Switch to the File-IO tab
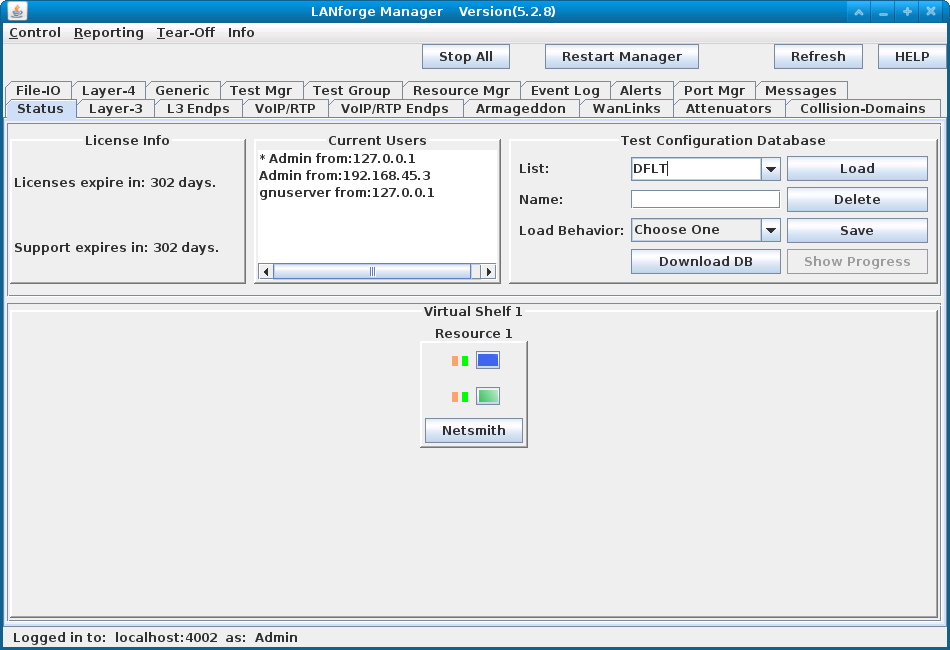Screen dimensions: 950x650 [x=38, y=90]
